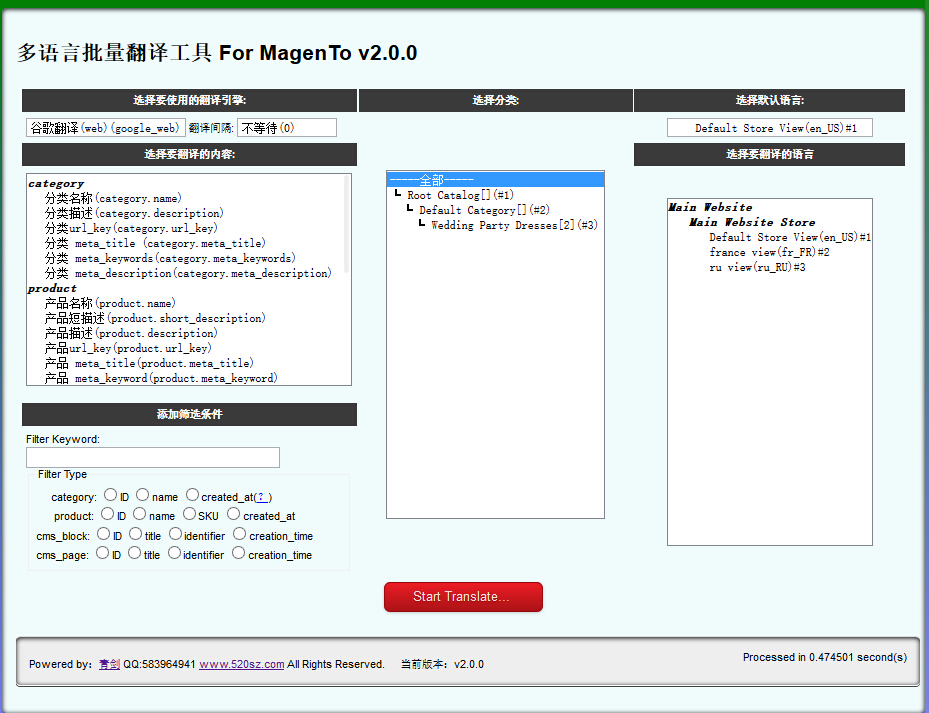Select cms_page ID filter radio button
This screenshot has width=929, height=713.
click(x=102, y=552)
